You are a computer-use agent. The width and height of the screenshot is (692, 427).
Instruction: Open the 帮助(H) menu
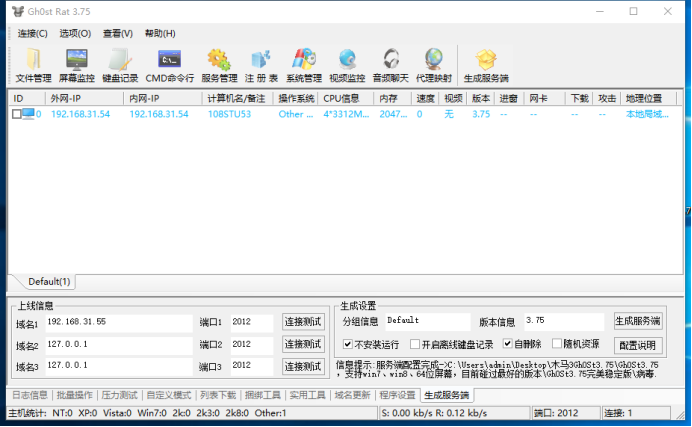[160, 34]
